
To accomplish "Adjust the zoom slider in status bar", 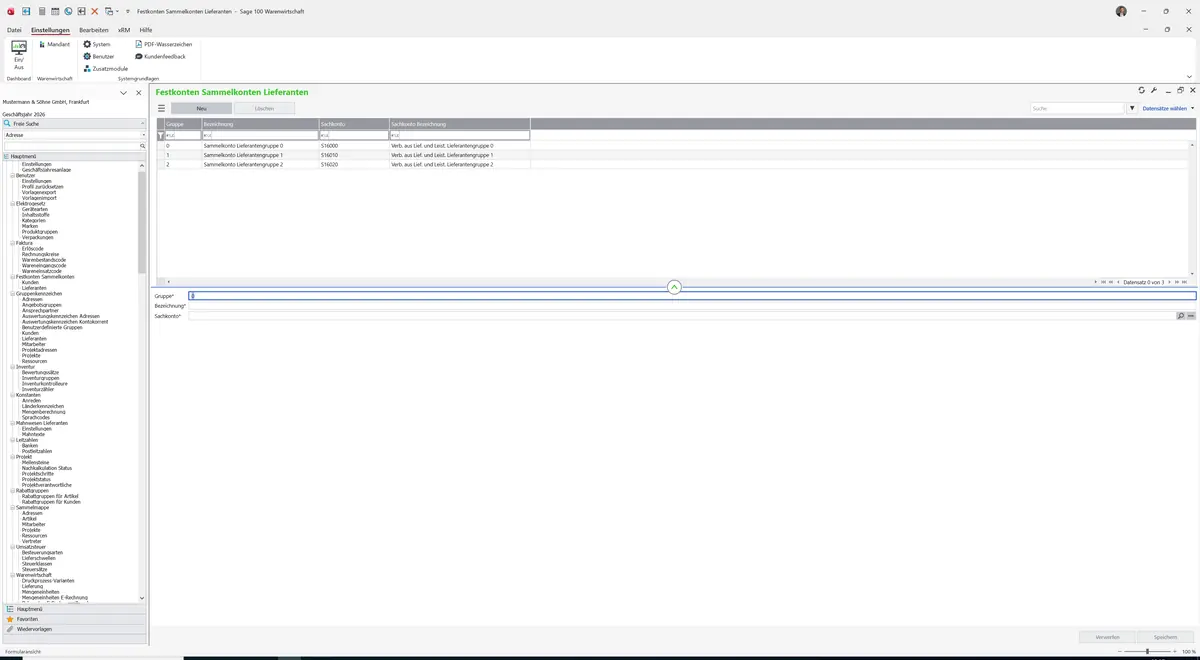I will [x=1147, y=651].
